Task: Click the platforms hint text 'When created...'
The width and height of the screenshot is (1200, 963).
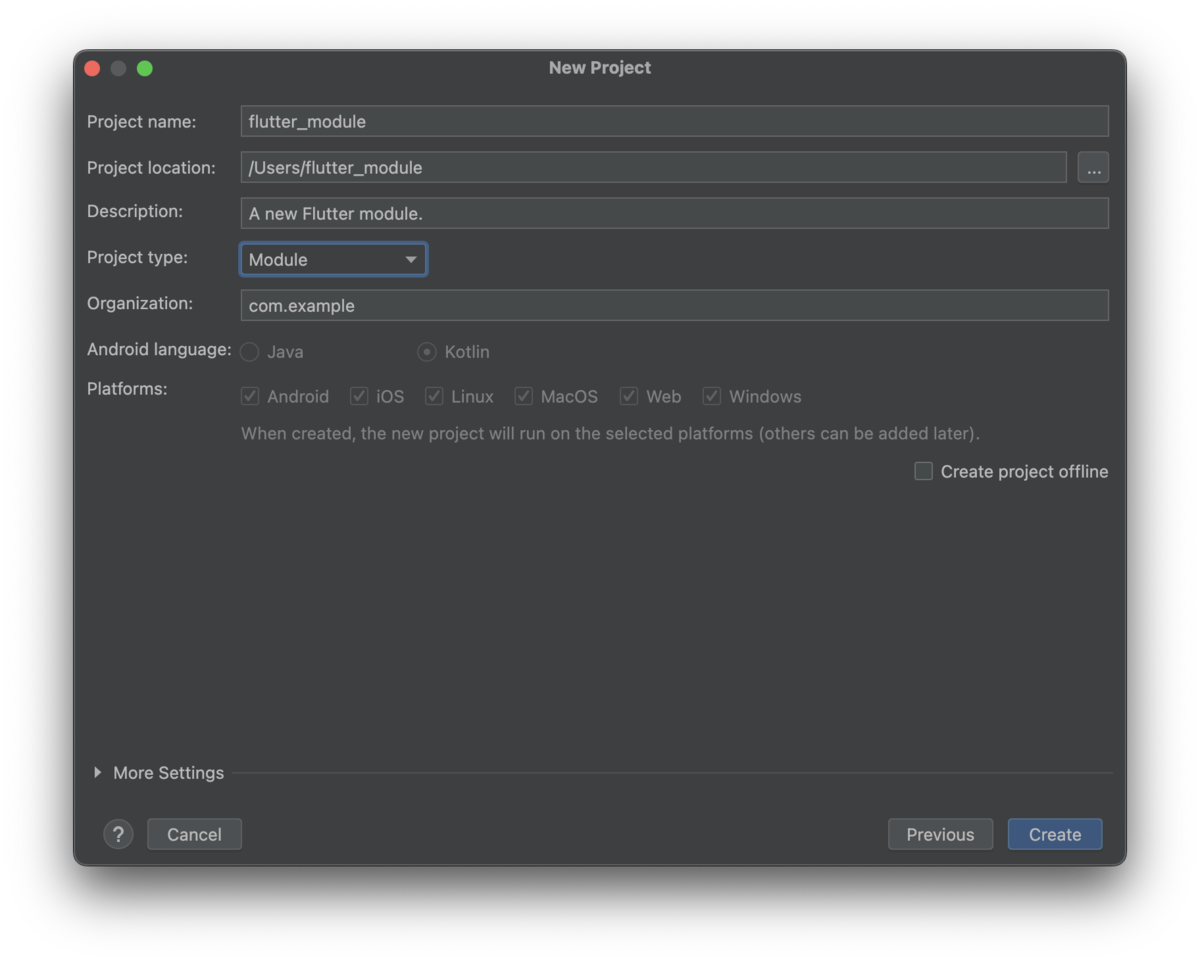Action: point(610,434)
